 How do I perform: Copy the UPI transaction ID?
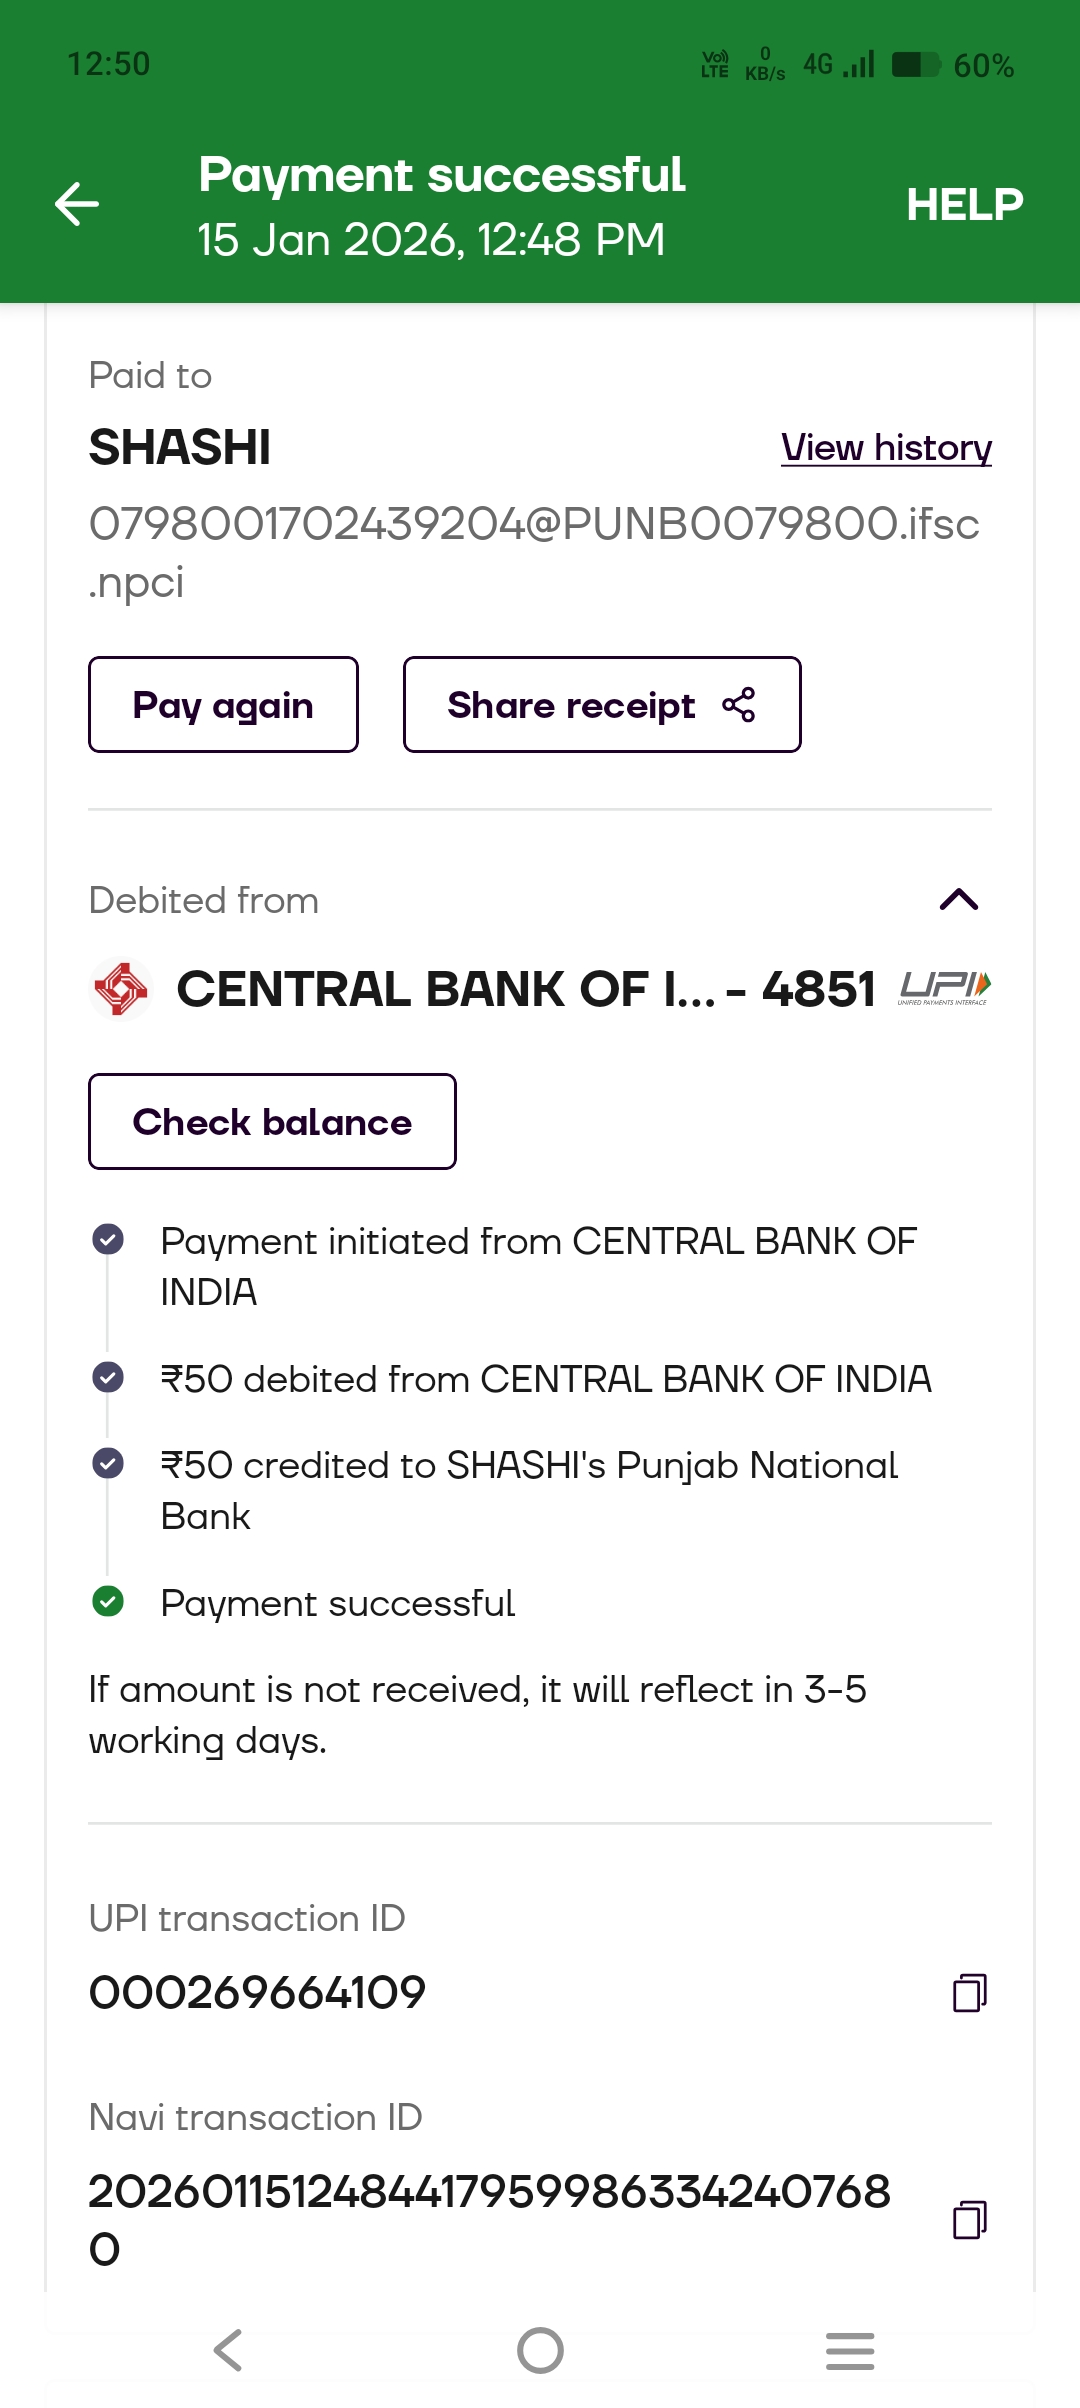[969, 1992]
